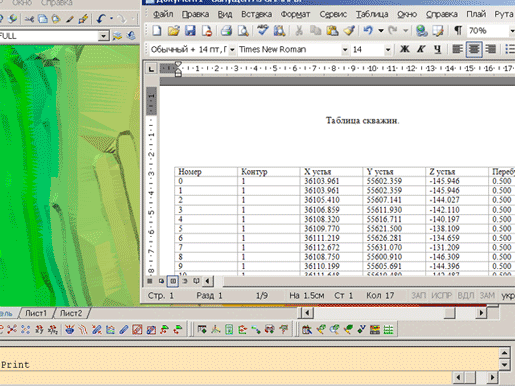This screenshot has width=515, height=386.
Task: Create a new blank document icon
Action: [157, 31]
